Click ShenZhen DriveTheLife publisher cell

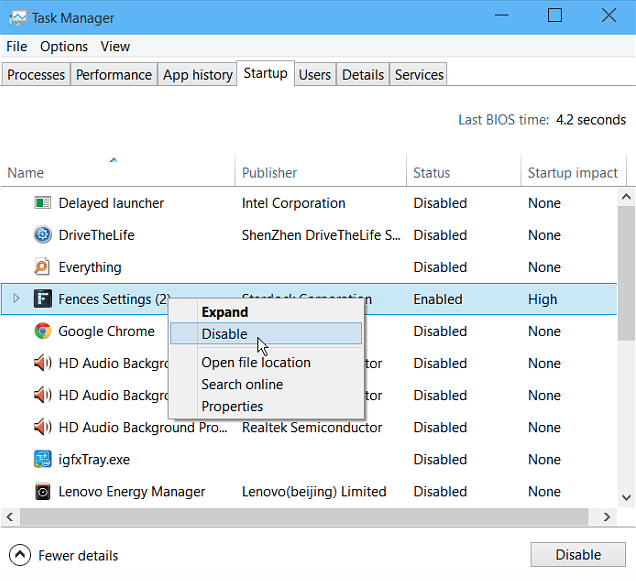[x=321, y=235]
